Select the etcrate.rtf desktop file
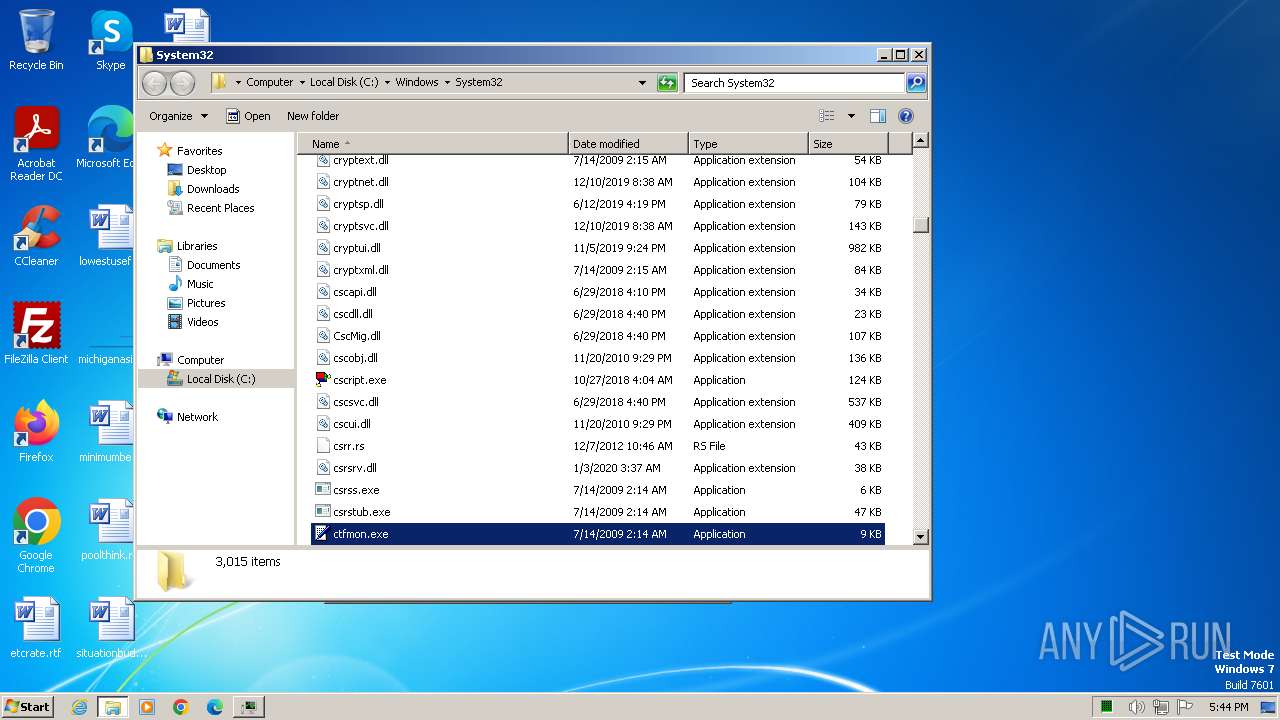The image size is (1280, 720). point(36,627)
